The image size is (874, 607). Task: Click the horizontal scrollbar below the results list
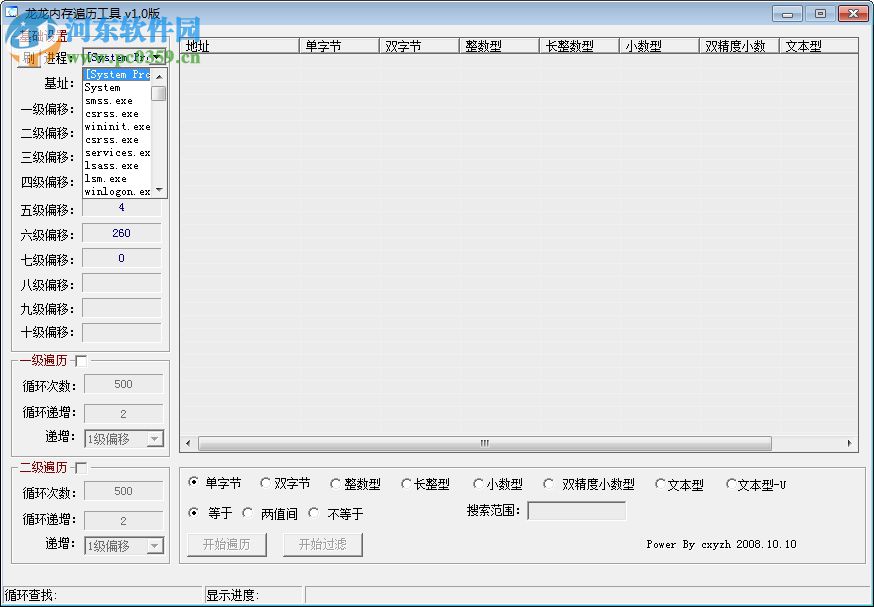click(x=483, y=443)
